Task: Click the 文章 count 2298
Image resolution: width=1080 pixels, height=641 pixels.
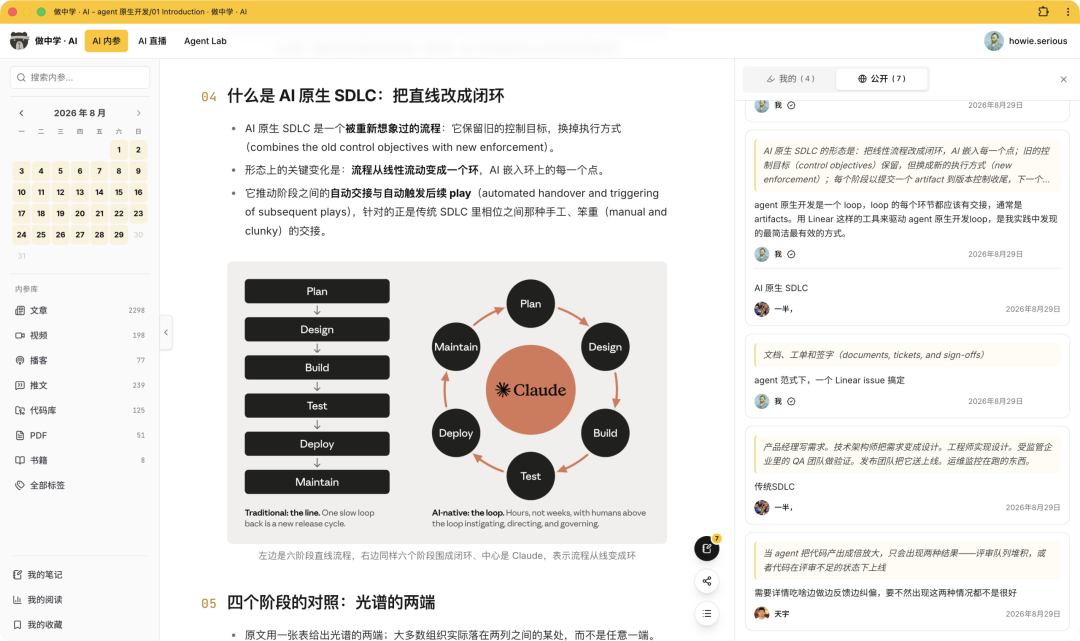Action: (x=136, y=311)
